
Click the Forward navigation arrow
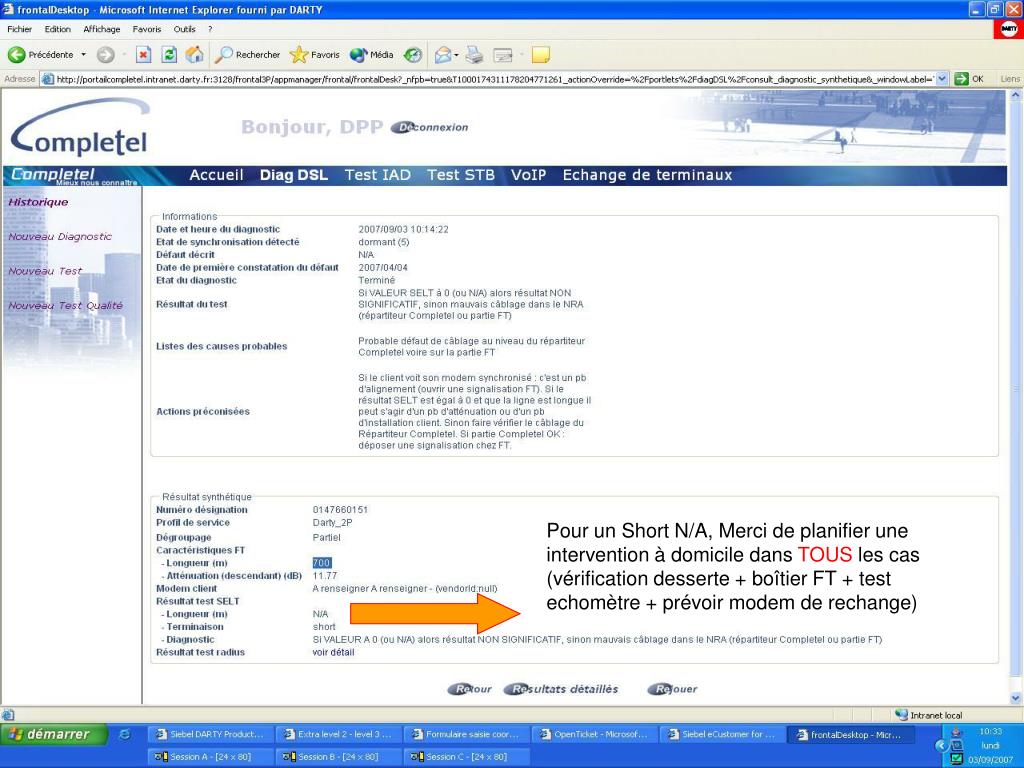click(105, 55)
